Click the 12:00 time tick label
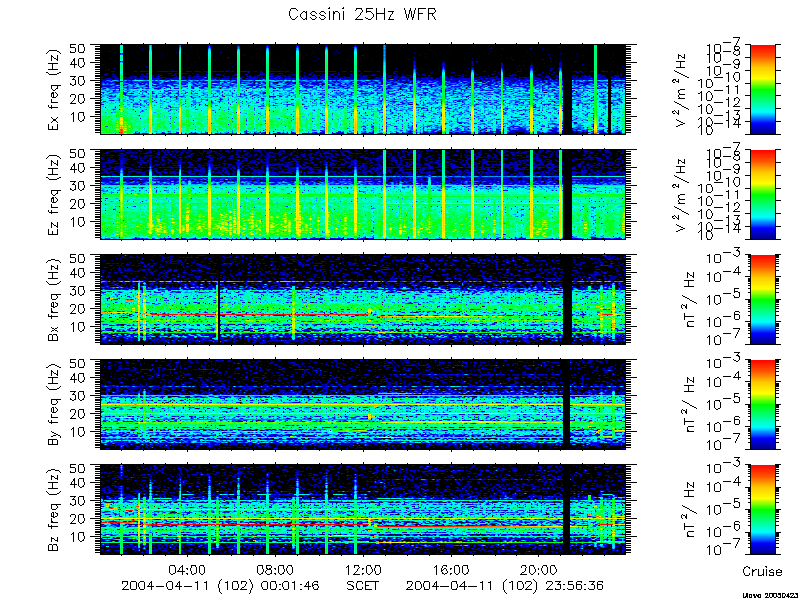 point(362,570)
